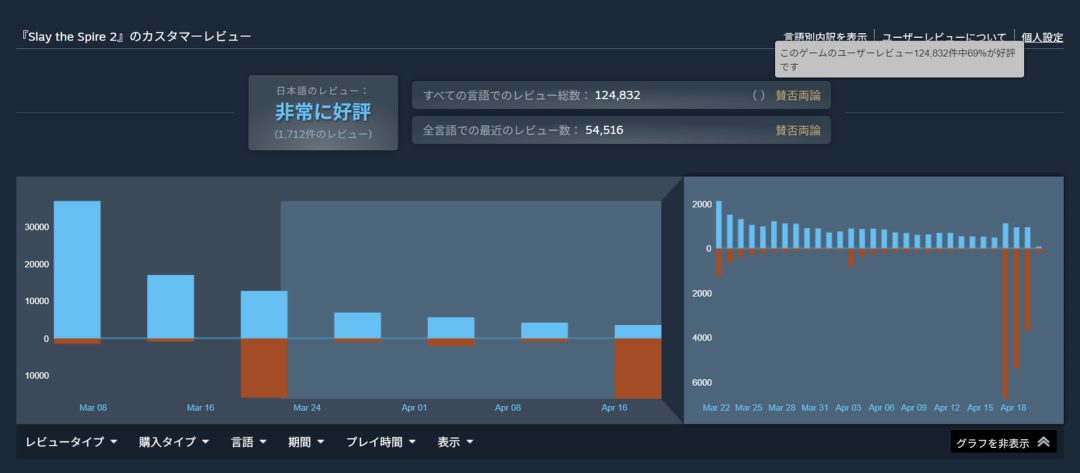Expand the 購入タイプ filter menu
This screenshot has height=473, width=1080.
pos(174,442)
